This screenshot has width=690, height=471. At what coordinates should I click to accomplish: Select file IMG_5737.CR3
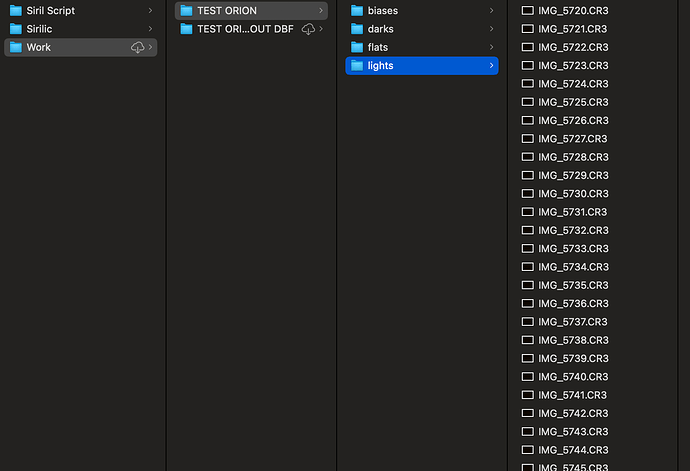[572, 322]
